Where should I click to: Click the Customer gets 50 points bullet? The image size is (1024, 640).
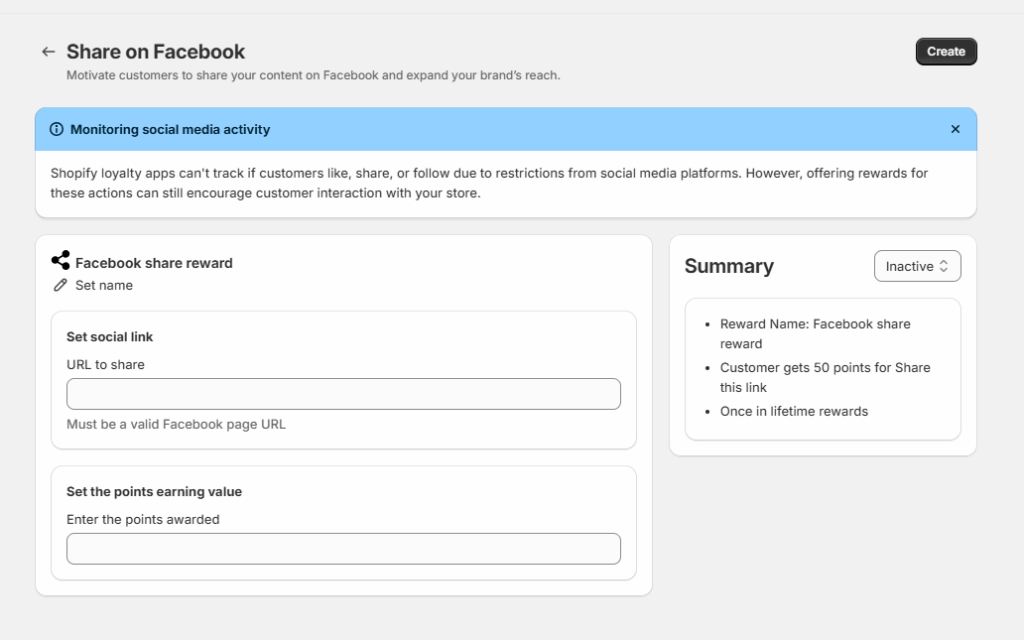tap(825, 377)
